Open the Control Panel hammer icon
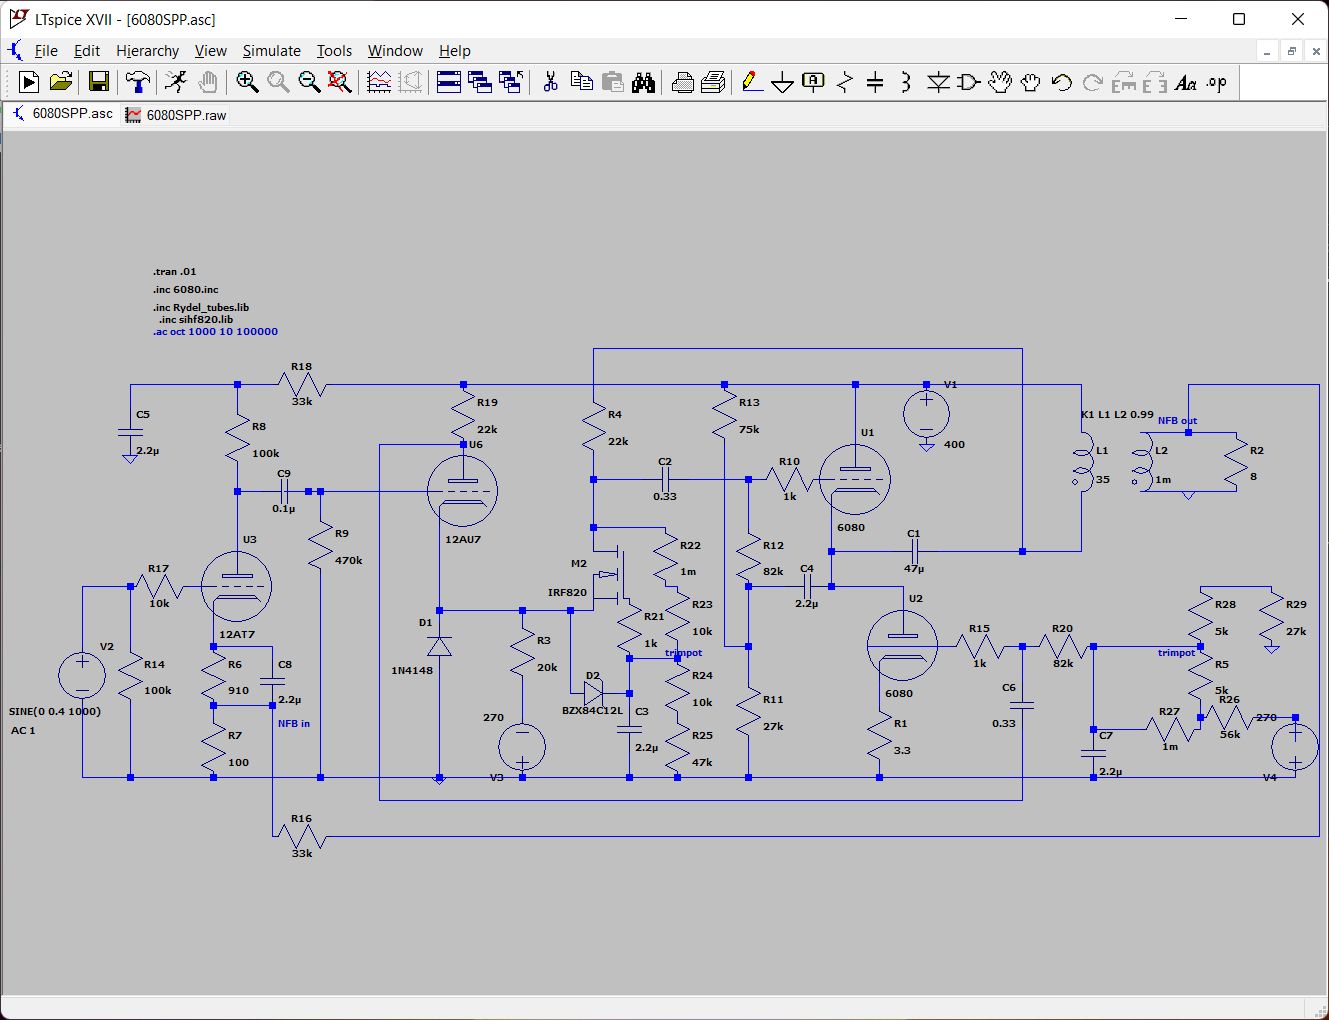The image size is (1329, 1020). (x=138, y=82)
